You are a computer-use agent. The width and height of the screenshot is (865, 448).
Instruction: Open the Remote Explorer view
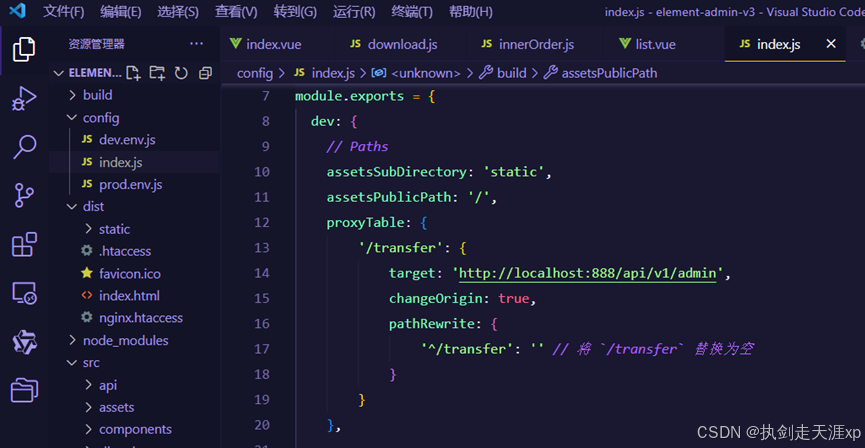[x=24, y=294]
